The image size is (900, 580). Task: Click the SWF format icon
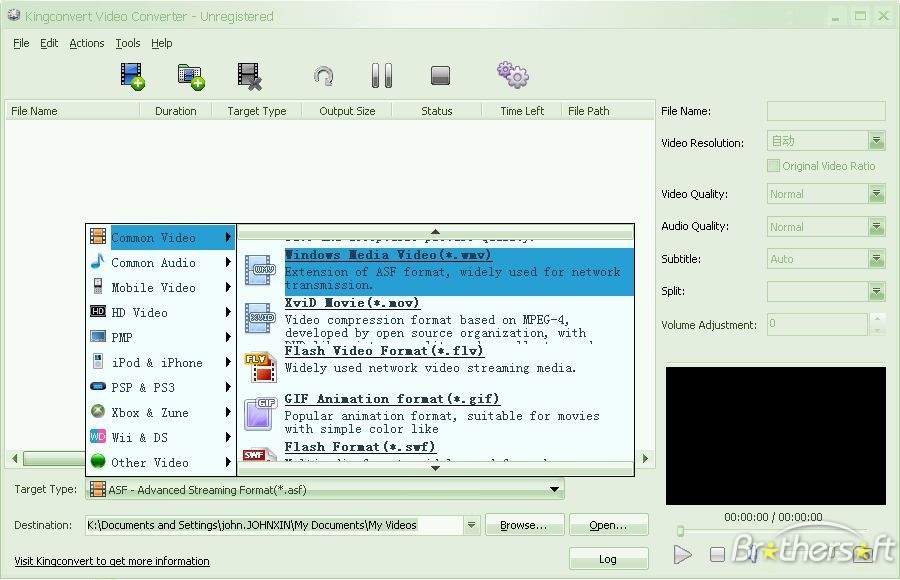click(x=258, y=455)
